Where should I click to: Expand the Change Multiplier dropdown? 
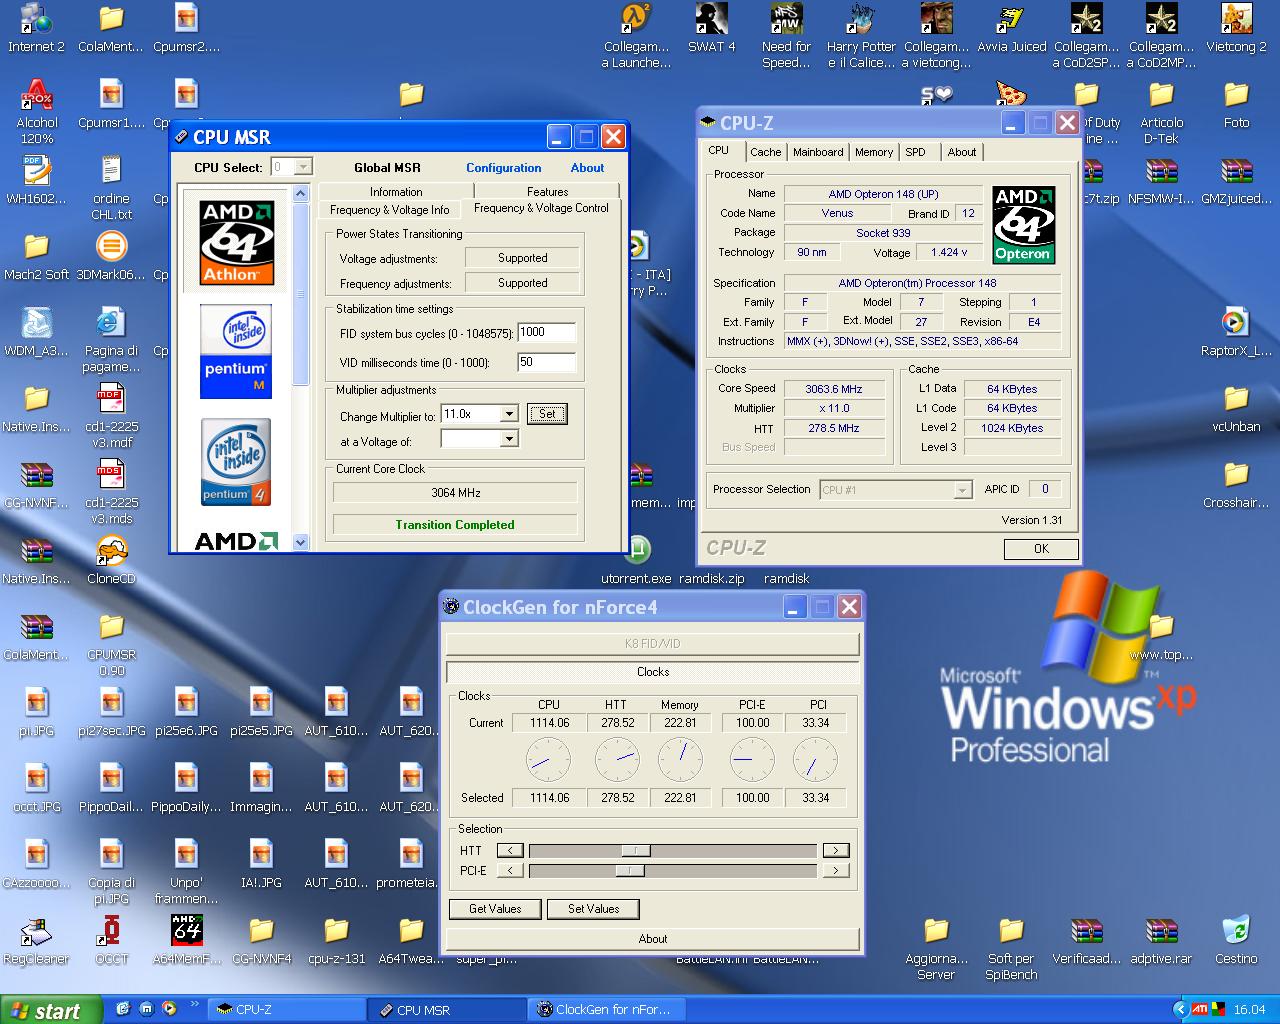point(509,414)
